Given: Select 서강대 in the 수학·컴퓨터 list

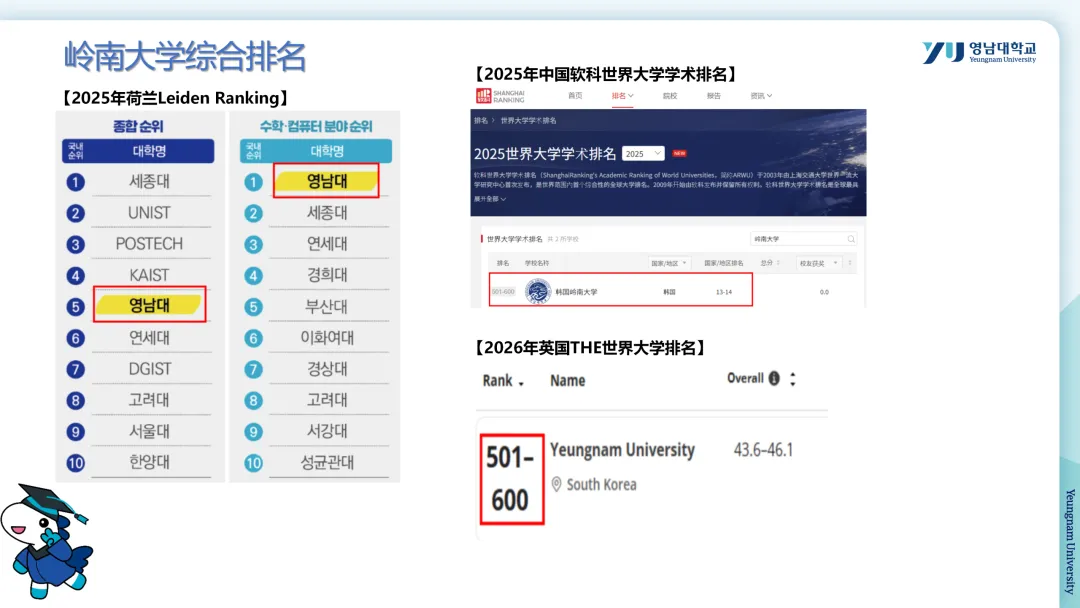Looking at the screenshot, I should [326, 432].
